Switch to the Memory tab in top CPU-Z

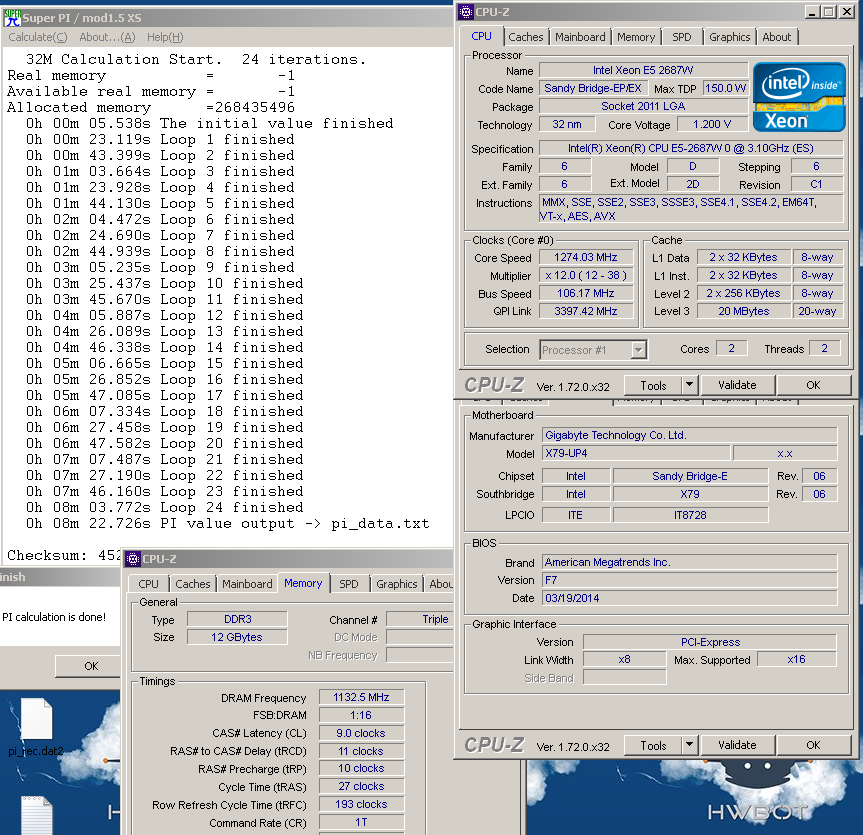[636, 37]
